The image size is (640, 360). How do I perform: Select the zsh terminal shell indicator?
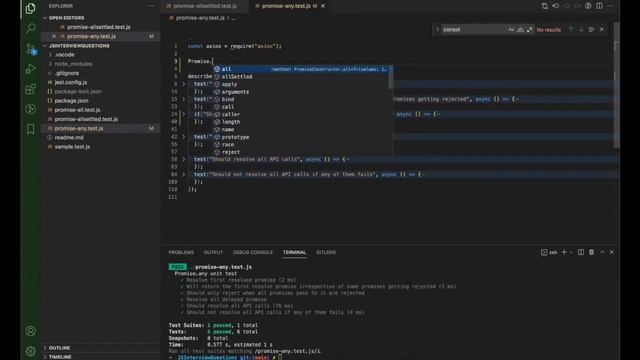[x=549, y=252]
